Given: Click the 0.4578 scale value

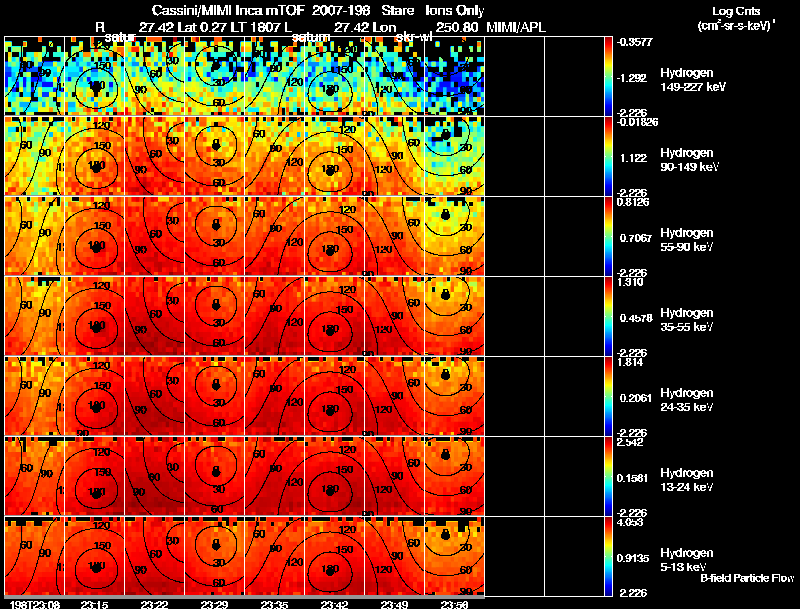Looking at the screenshot, I should pos(636,318).
